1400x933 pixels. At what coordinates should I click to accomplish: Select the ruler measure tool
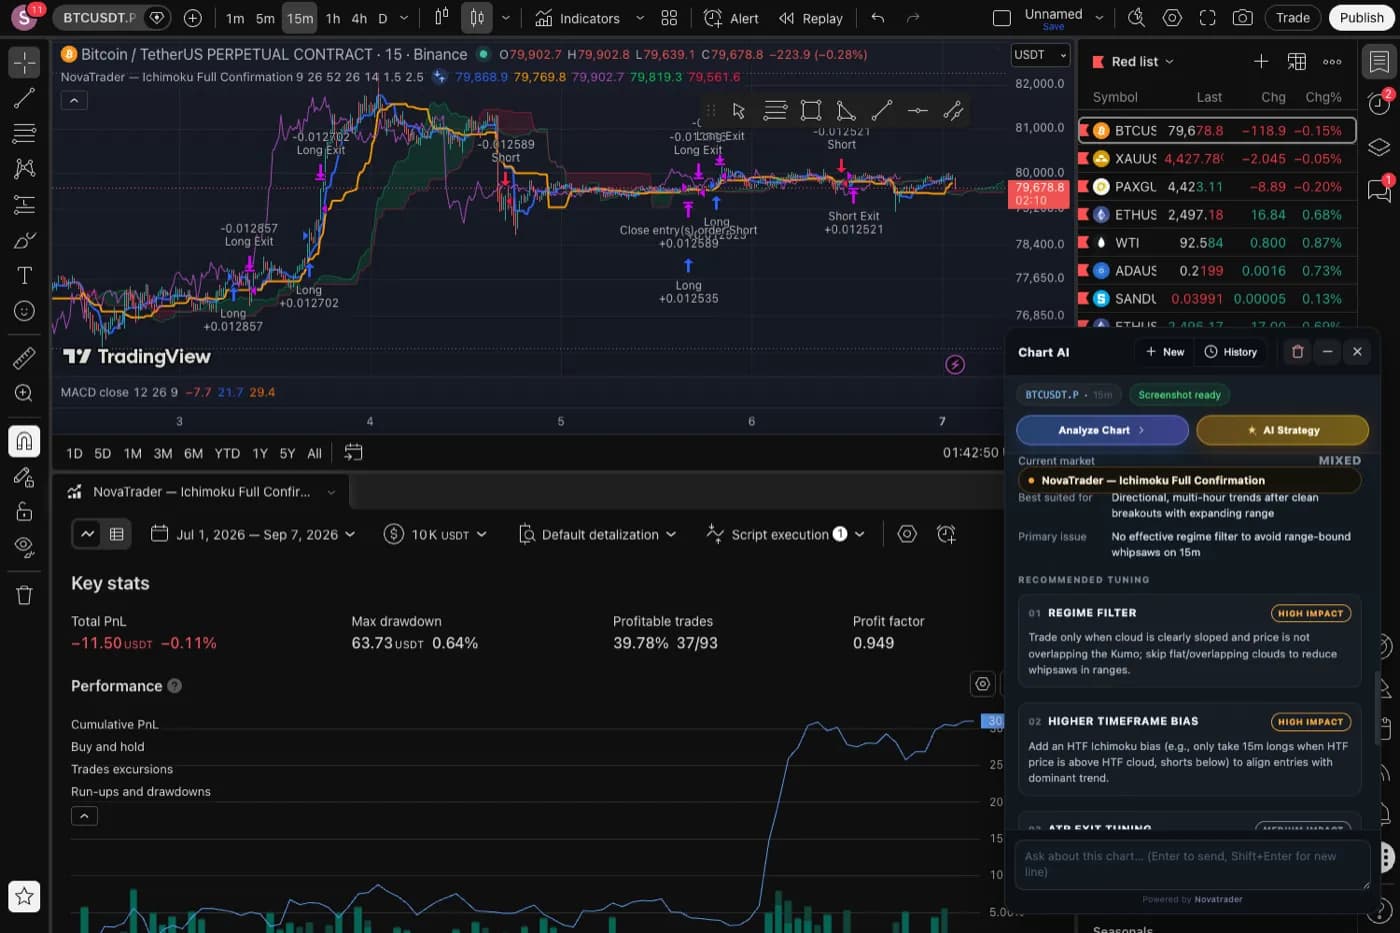[24, 357]
